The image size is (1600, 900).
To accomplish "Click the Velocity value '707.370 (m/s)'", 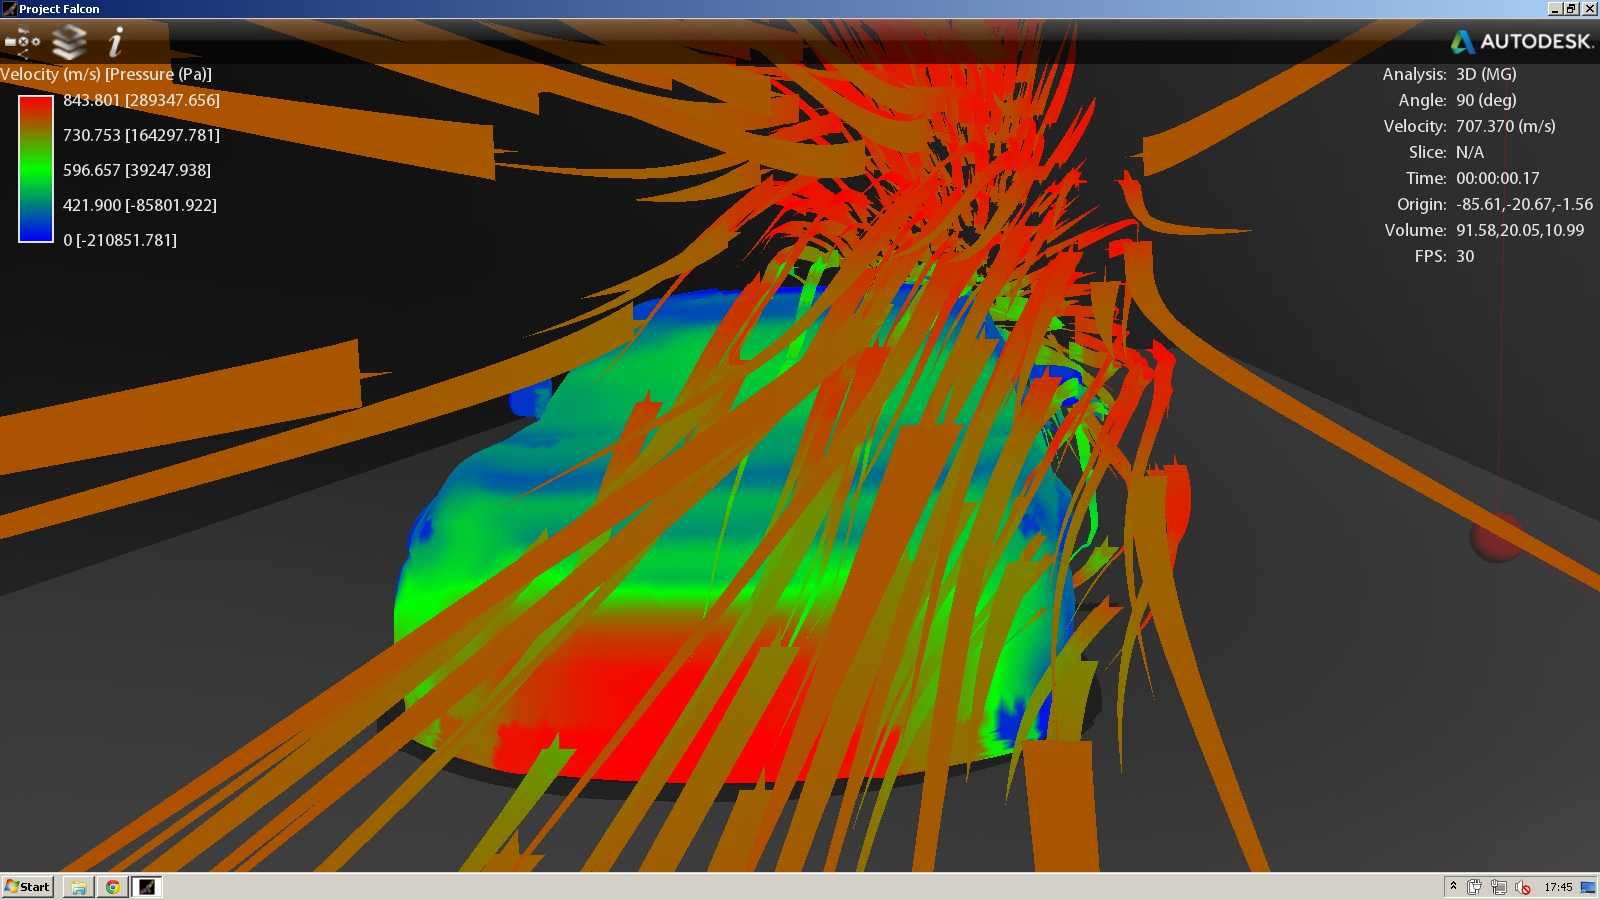I will click(1505, 126).
